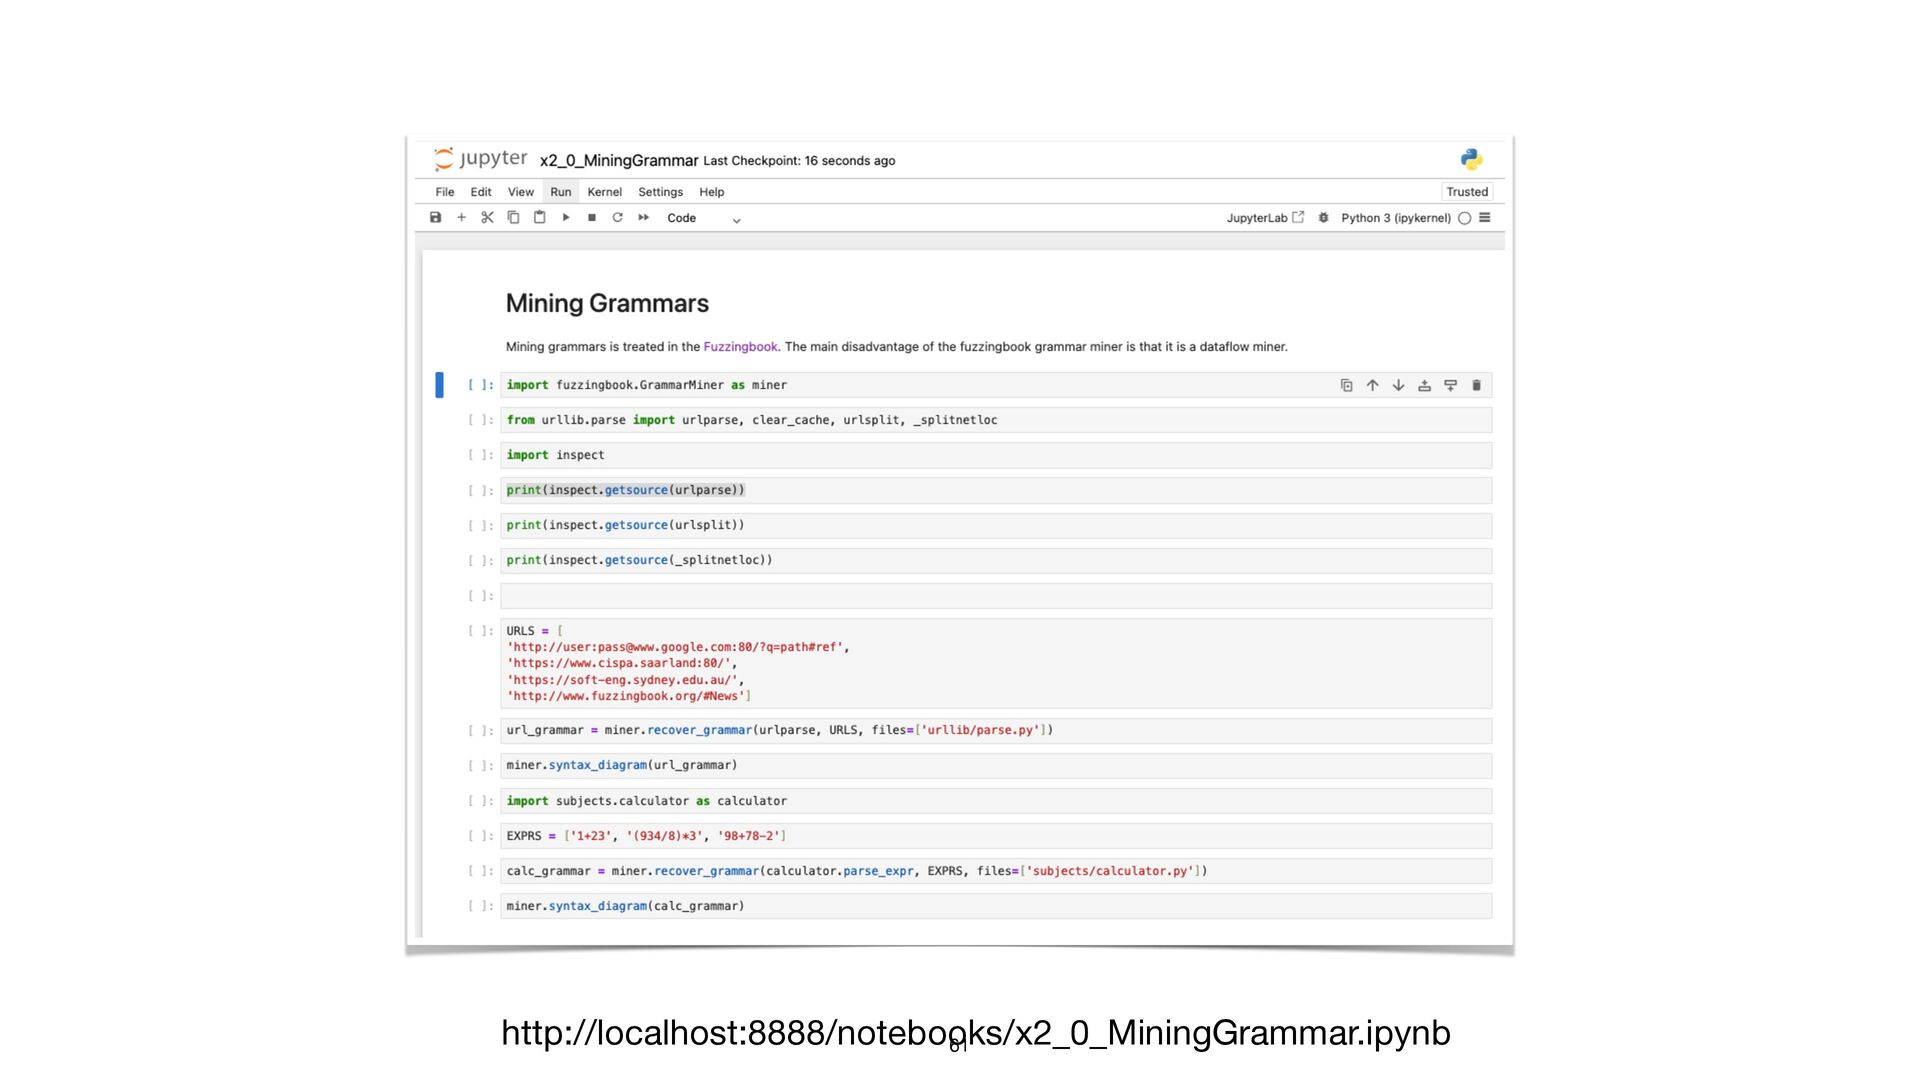The width and height of the screenshot is (1920, 1080).
Task: Open the File menu
Action: (445, 192)
